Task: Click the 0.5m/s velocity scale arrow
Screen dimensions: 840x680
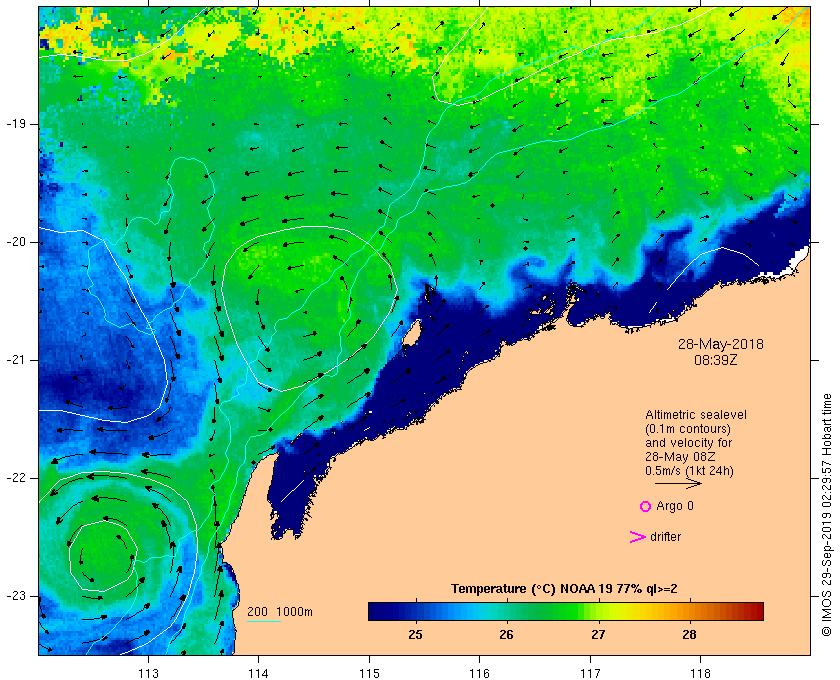Action: (678, 484)
